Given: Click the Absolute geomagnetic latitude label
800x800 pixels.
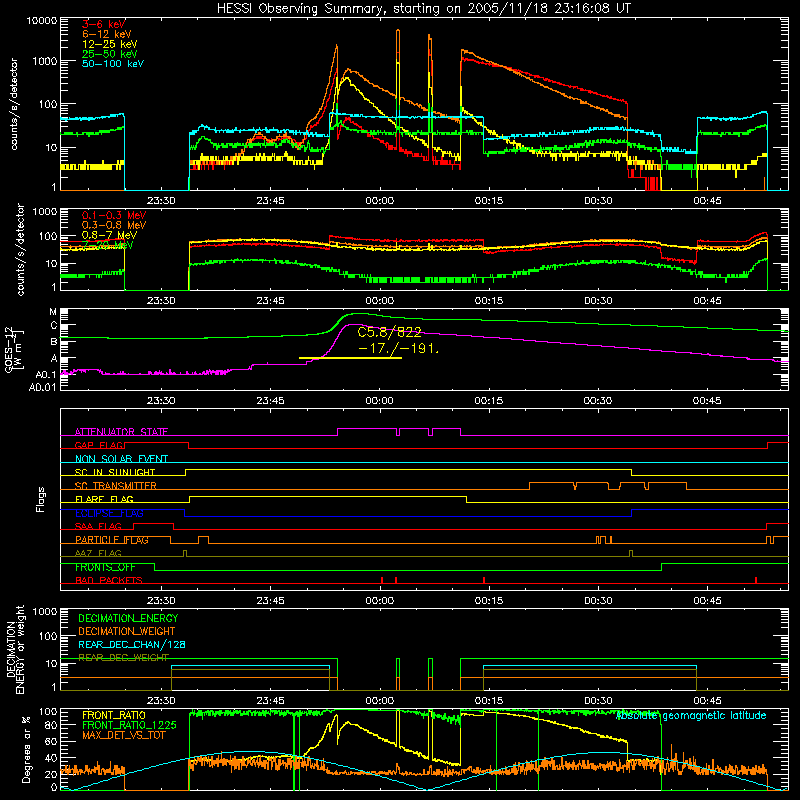Looking at the screenshot, I should pyautogui.click(x=691, y=716).
